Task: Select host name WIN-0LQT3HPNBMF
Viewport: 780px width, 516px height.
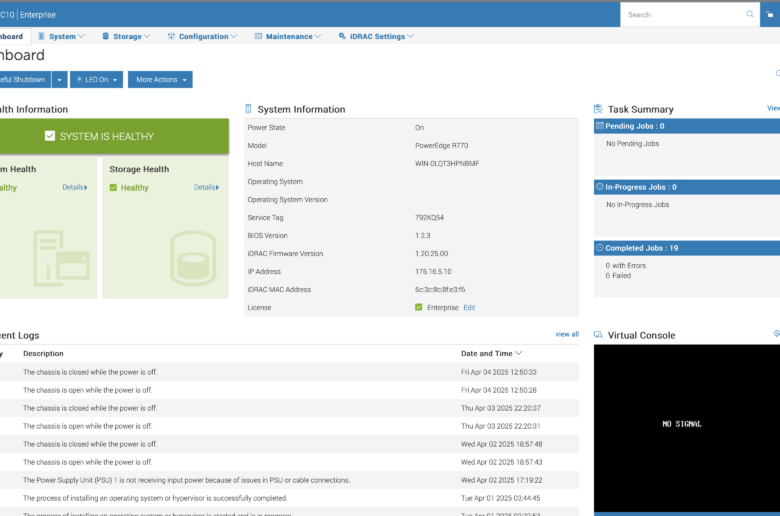Action: click(x=447, y=164)
